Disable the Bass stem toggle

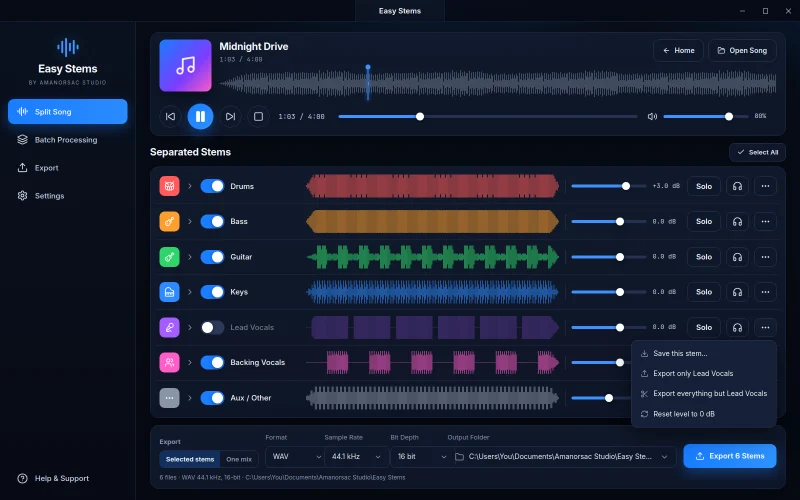click(x=212, y=221)
